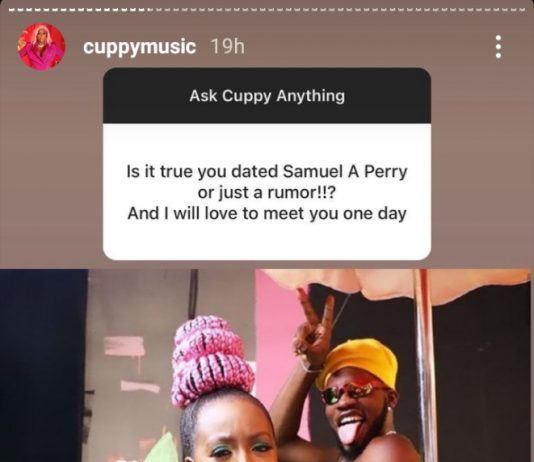This screenshot has width=534, height=462.
Task: Tap the pink braided hair bun in photo
Action: (x=212, y=360)
